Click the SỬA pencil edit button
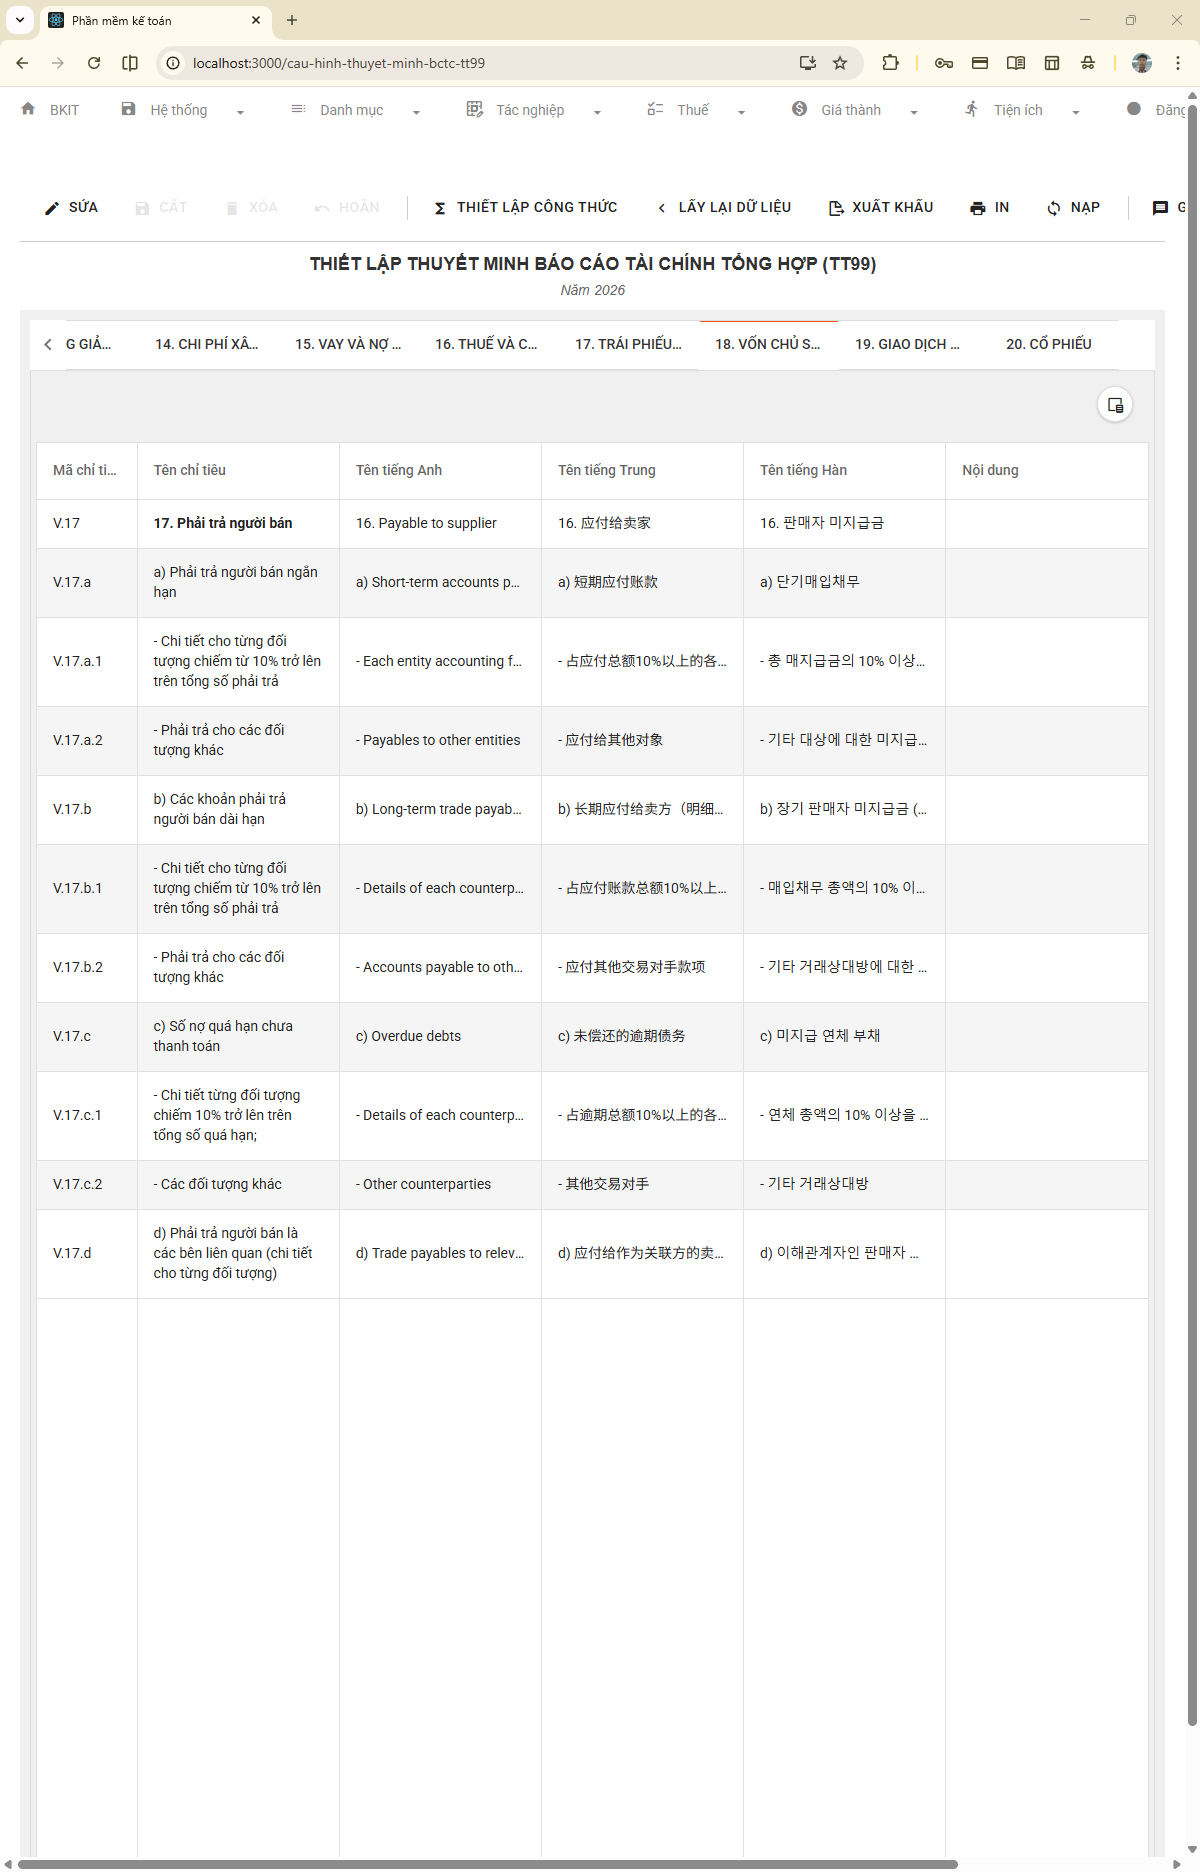Viewport: 1200px width, 1872px height. click(x=71, y=208)
